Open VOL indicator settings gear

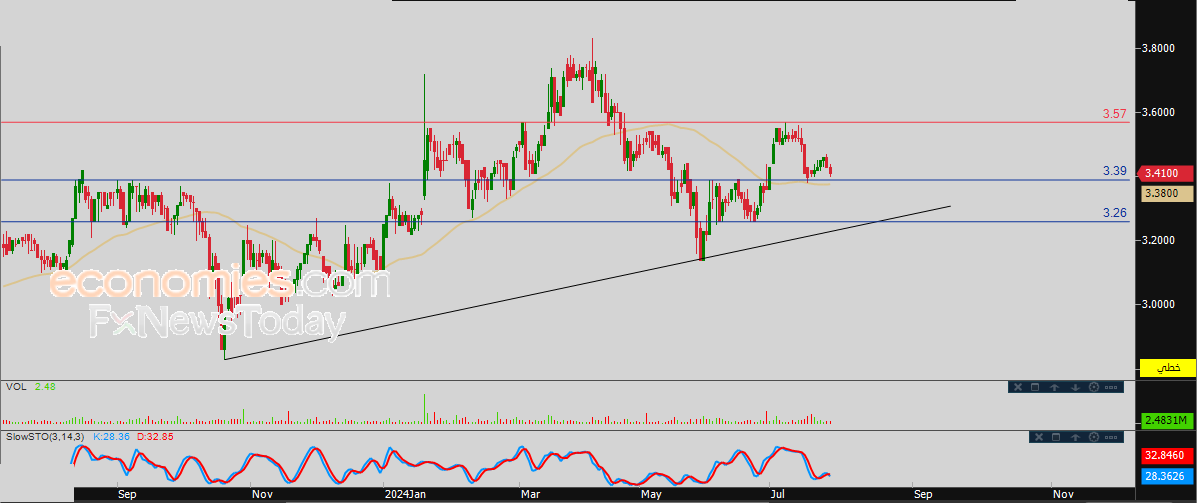click(x=1094, y=387)
